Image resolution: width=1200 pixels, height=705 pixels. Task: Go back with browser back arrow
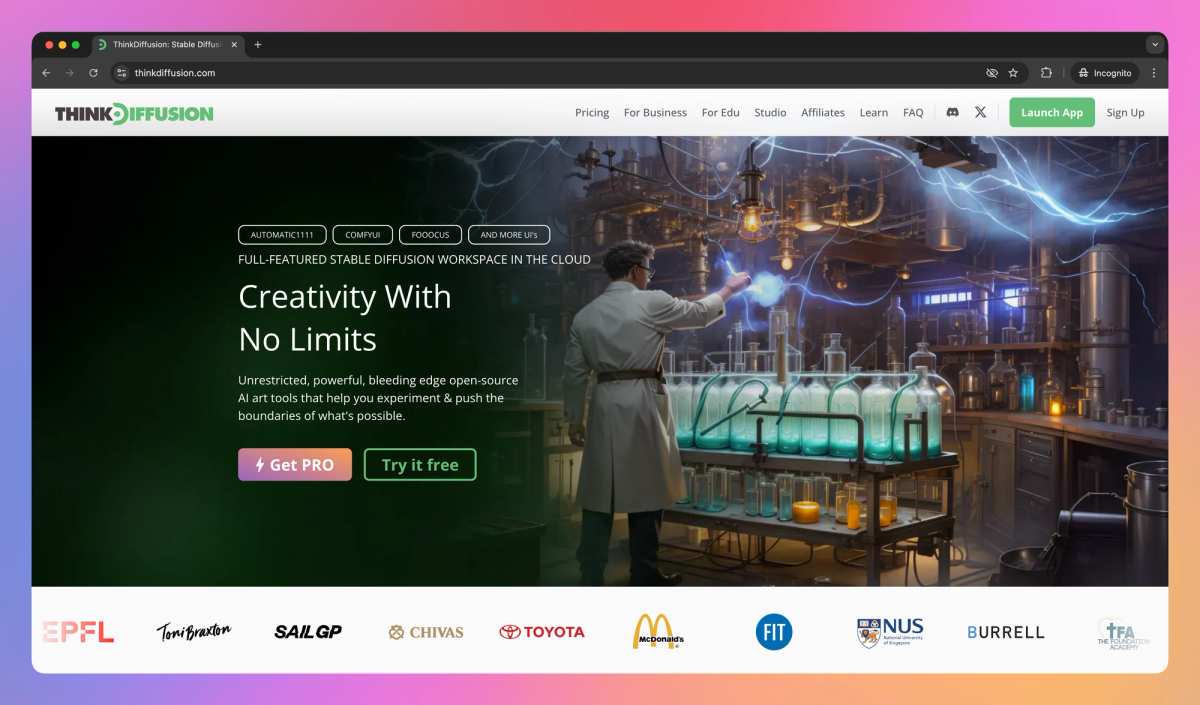pos(46,73)
